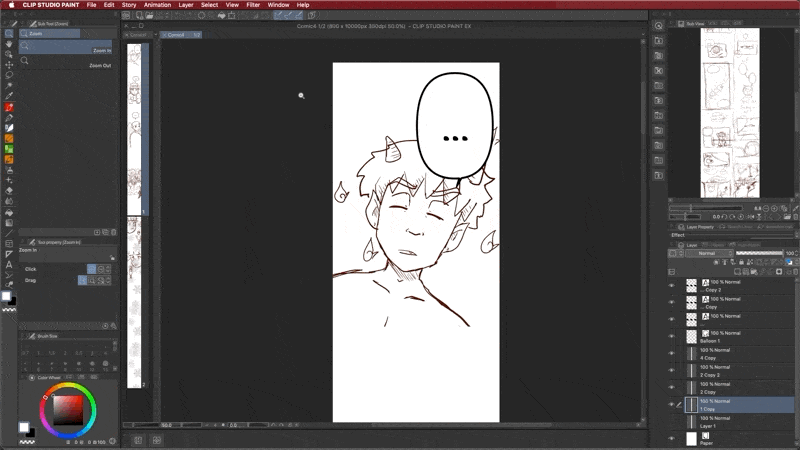Open the layer blending mode dropdown
Viewport: 800px width, 450px height.
point(709,253)
